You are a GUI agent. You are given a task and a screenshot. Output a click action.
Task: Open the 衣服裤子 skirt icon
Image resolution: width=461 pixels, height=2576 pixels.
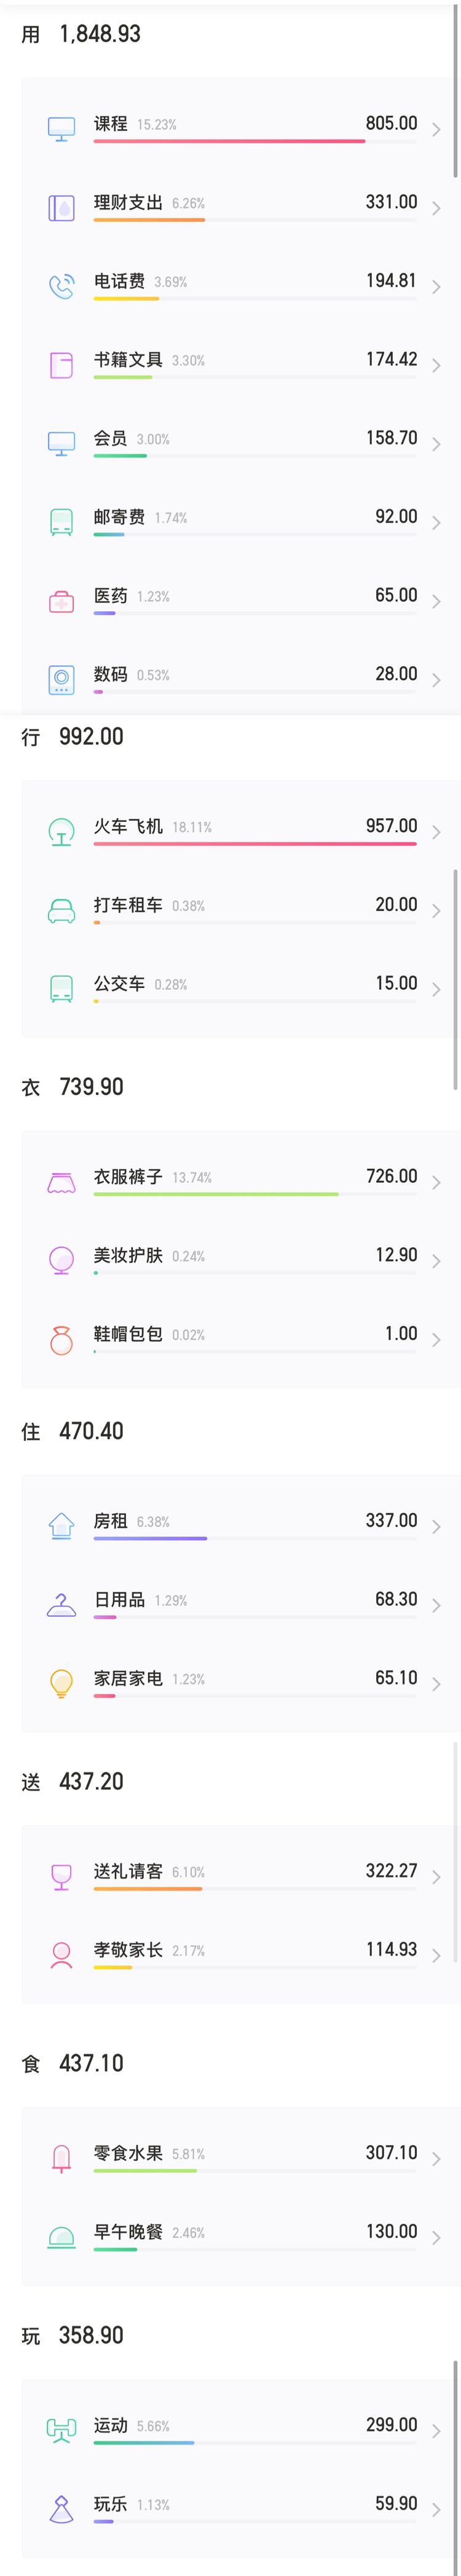pos(61,1183)
